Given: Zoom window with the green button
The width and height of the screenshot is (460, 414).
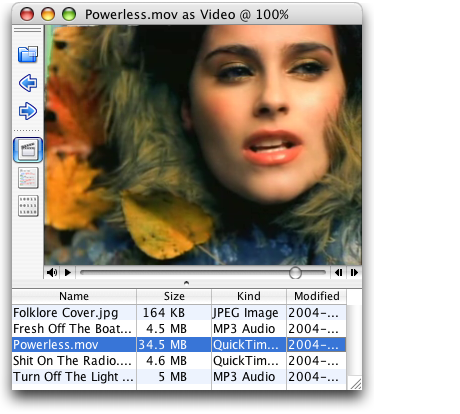Looking at the screenshot, I should click(x=69, y=14).
